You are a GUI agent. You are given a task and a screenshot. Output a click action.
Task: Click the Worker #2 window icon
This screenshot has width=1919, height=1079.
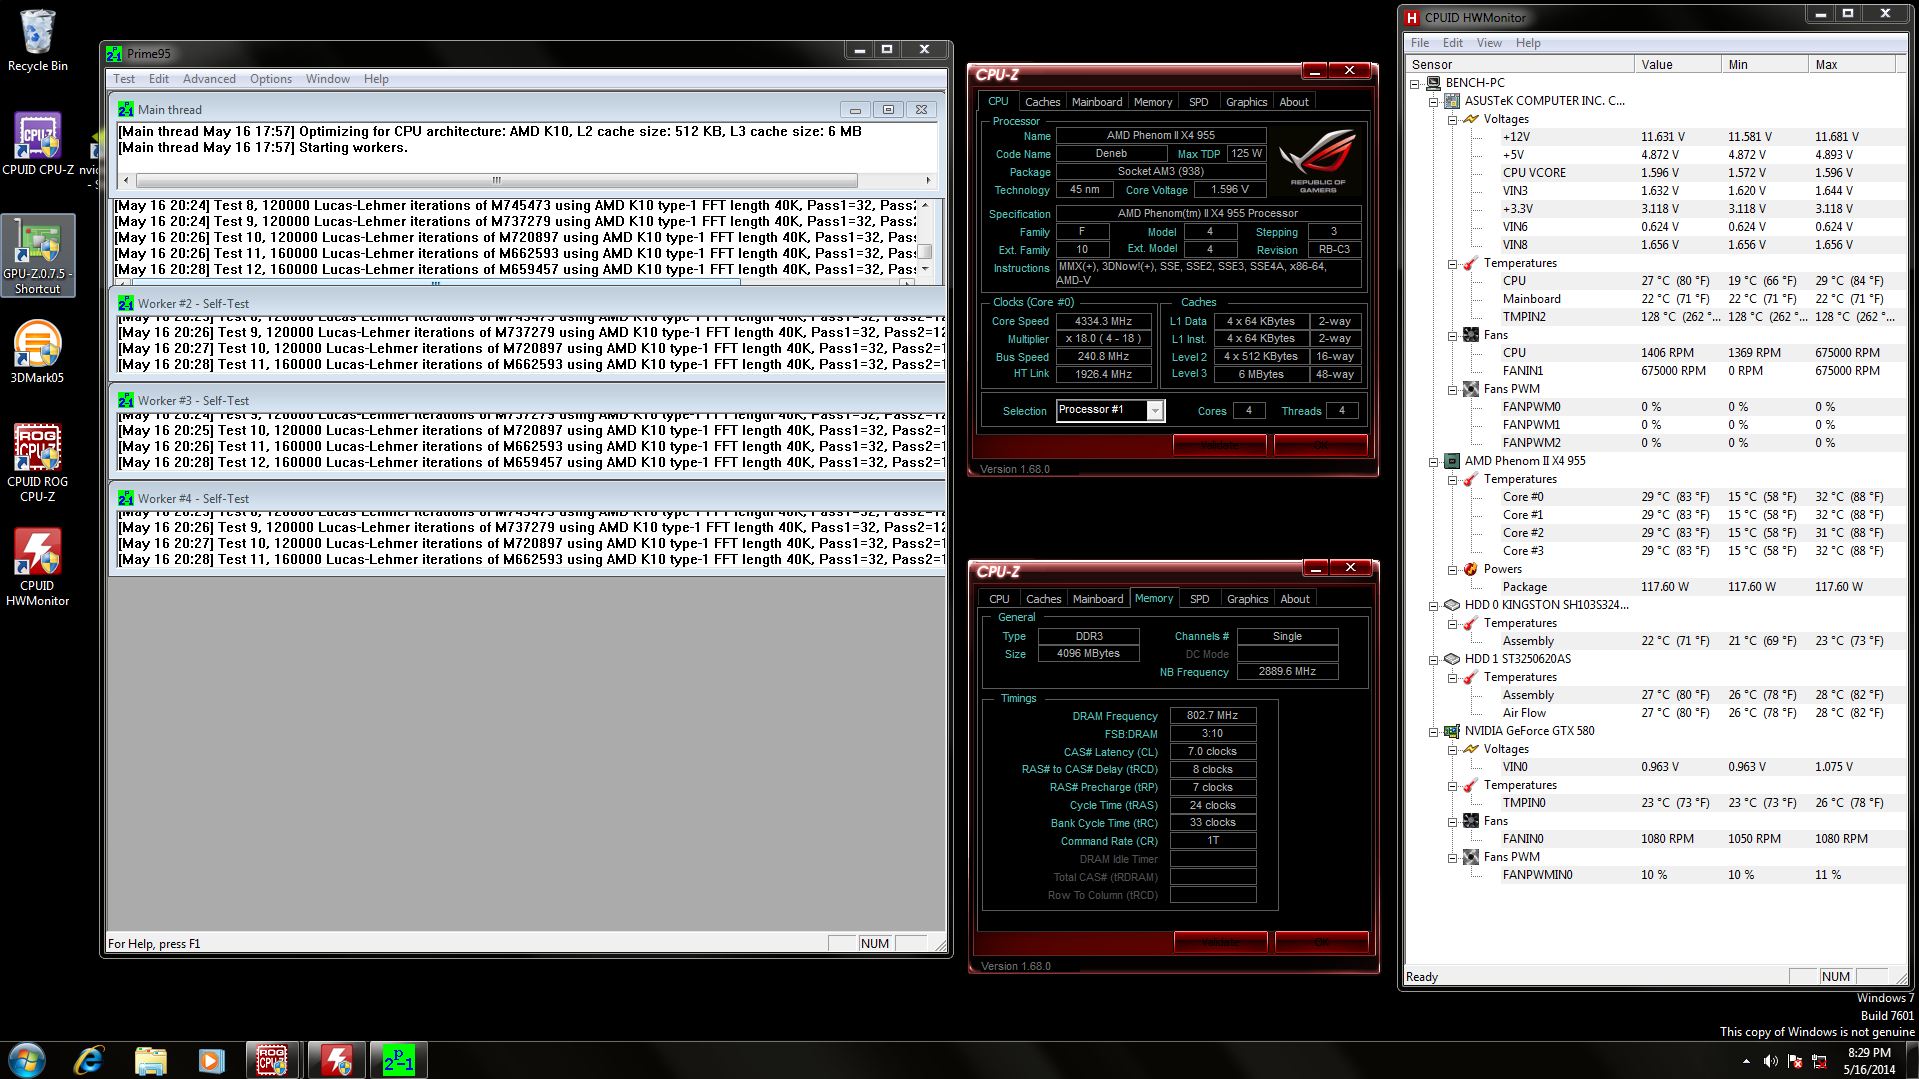126,303
